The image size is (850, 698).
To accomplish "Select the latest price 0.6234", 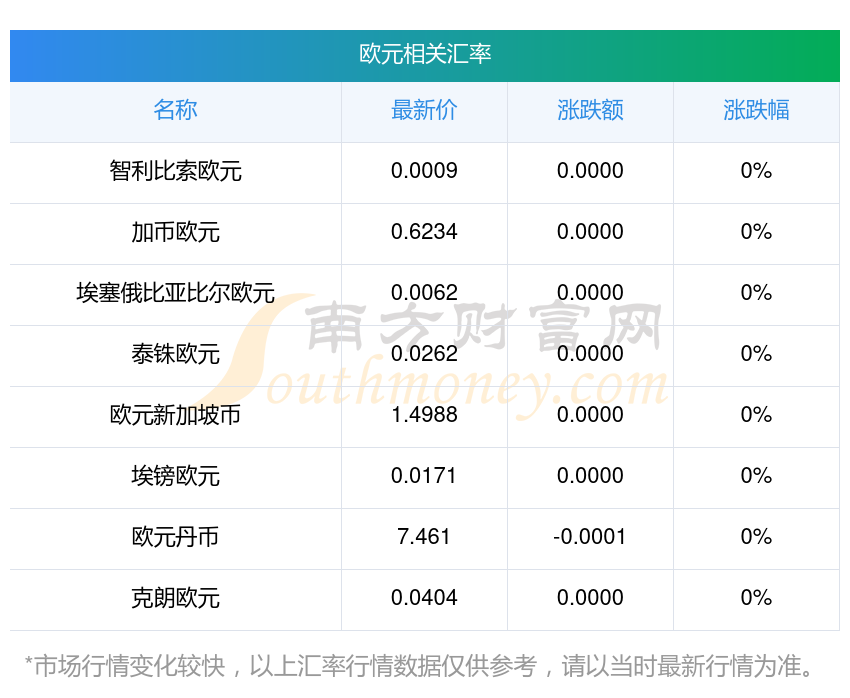I will click(424, 232).
